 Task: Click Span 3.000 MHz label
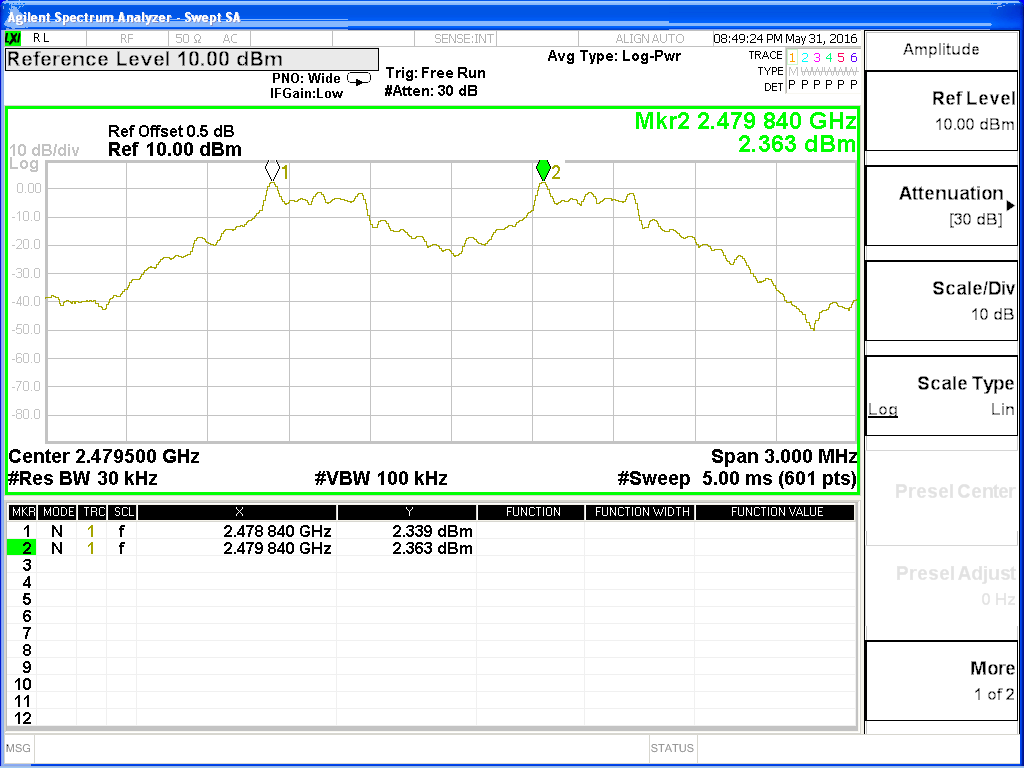(784, 456)
